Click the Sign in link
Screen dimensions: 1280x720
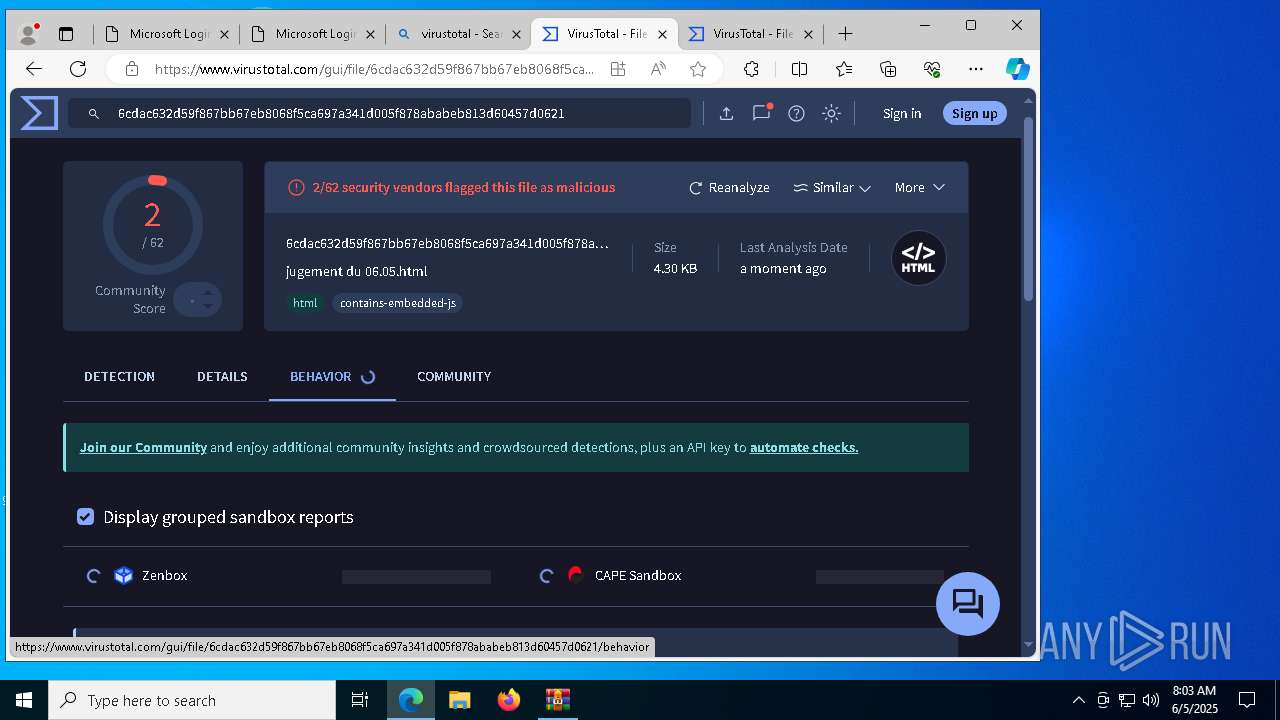(902, 114)
